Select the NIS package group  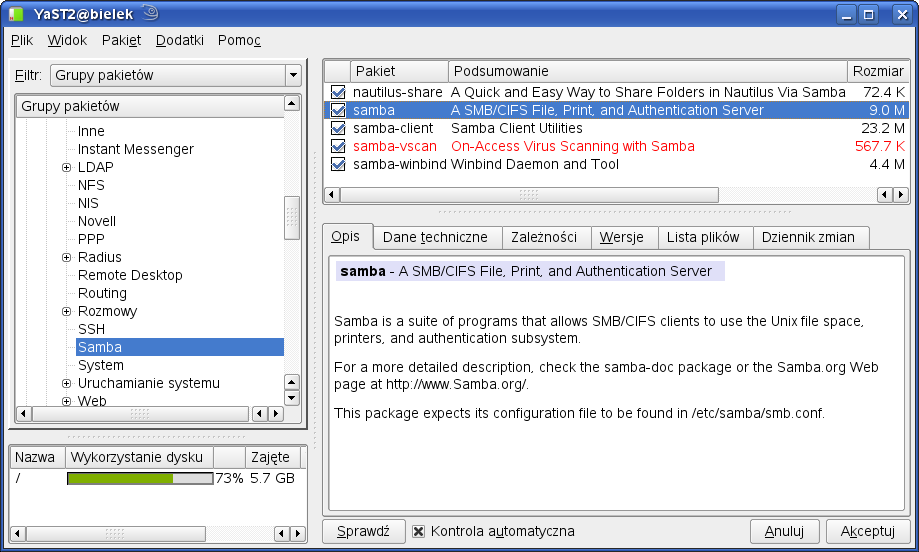click(88, 203)
